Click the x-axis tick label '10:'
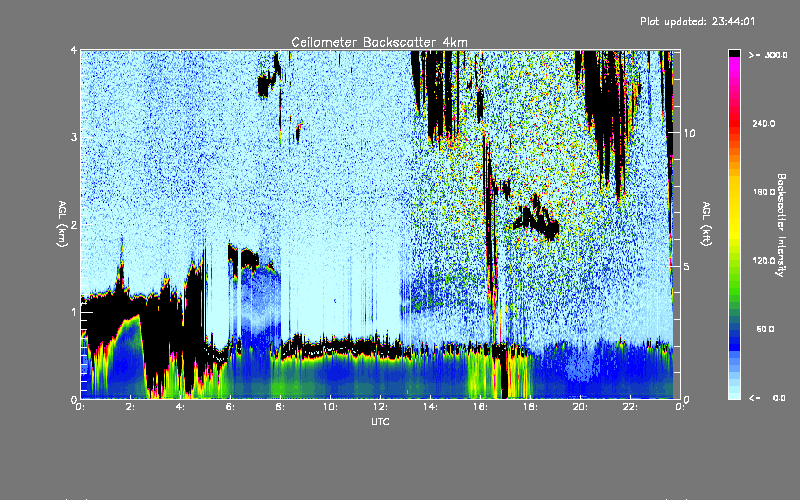The width and height of the screenshot is (800, 500). [x=330, y=407]
